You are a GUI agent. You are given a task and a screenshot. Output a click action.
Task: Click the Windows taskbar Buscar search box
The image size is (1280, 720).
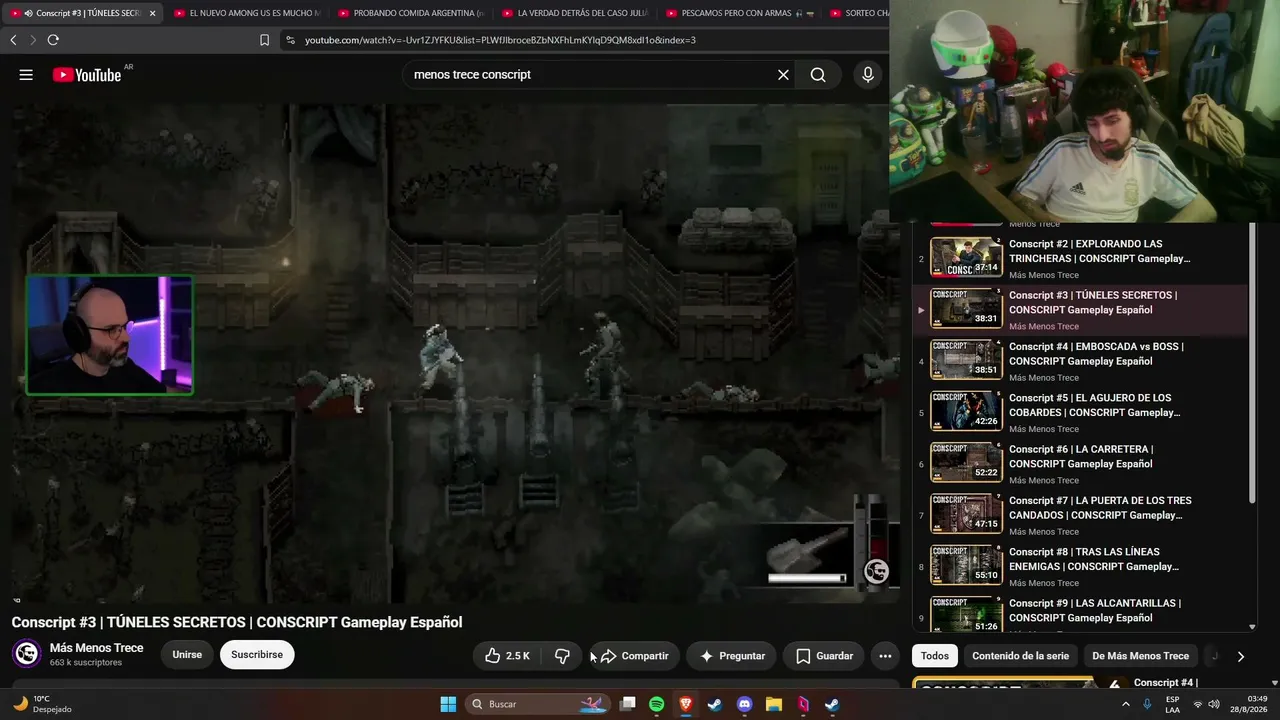click(x=537, y=704)
